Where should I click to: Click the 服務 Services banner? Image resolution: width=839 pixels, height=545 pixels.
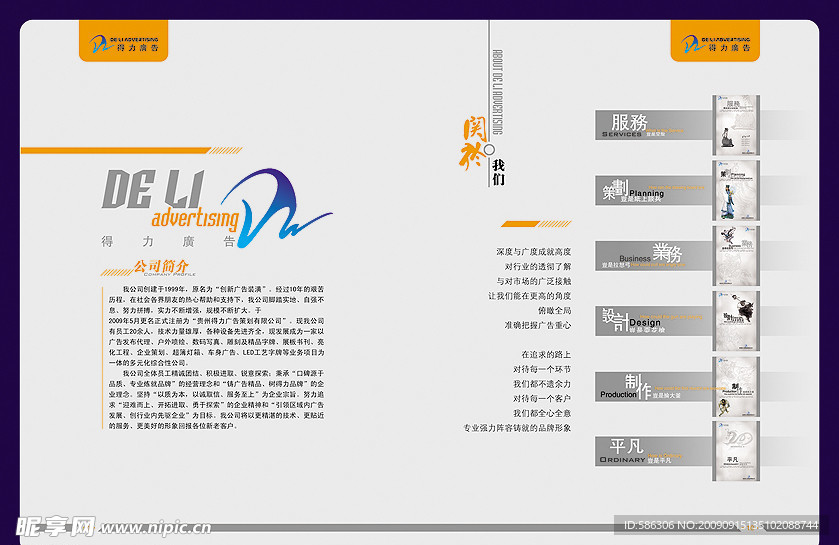point(653,125)
